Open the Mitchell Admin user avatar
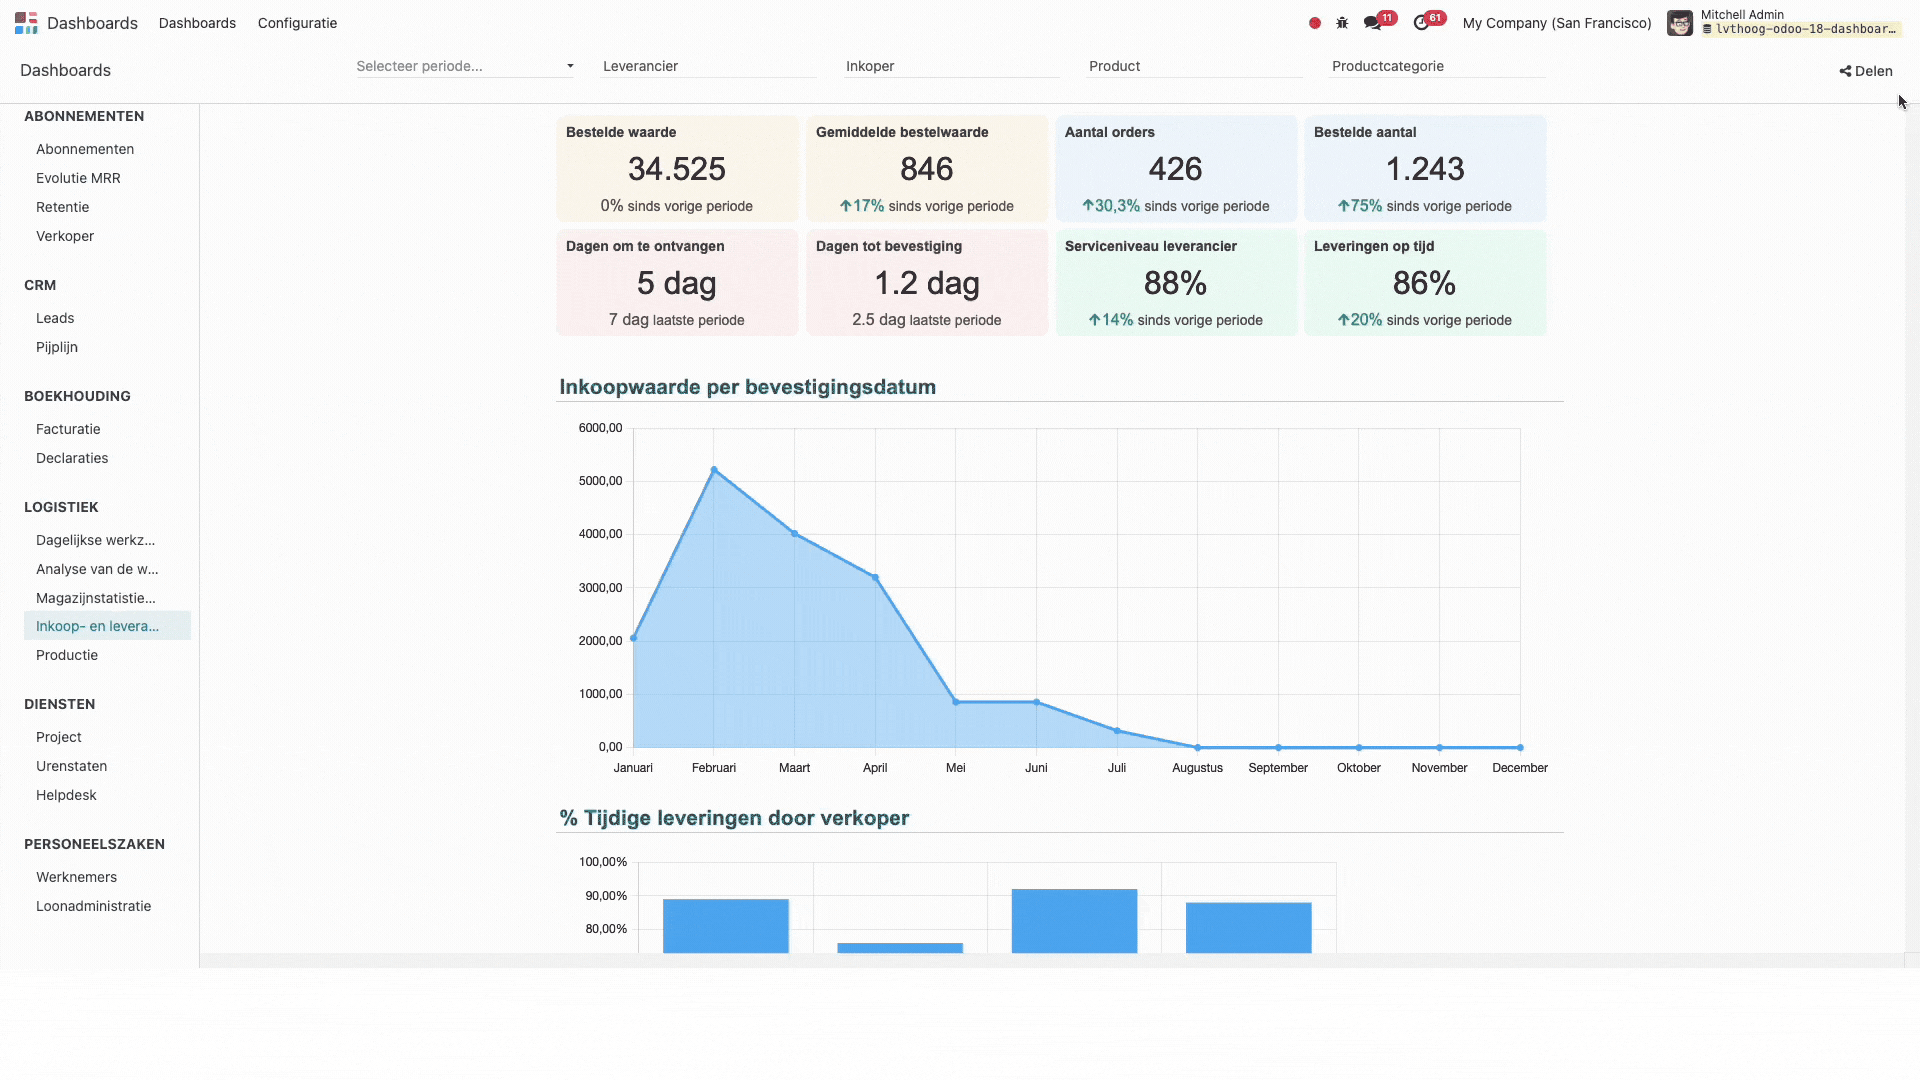The height and width of the screenshot is (1080, 1920). (1680, 22)
